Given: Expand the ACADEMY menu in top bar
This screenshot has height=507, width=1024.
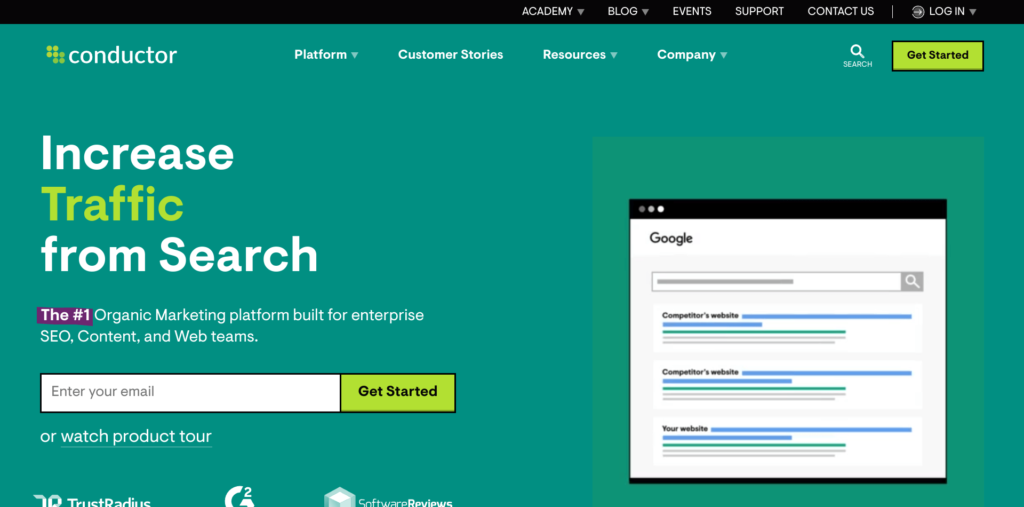Looking at the screenshot, I should [553, 12].
